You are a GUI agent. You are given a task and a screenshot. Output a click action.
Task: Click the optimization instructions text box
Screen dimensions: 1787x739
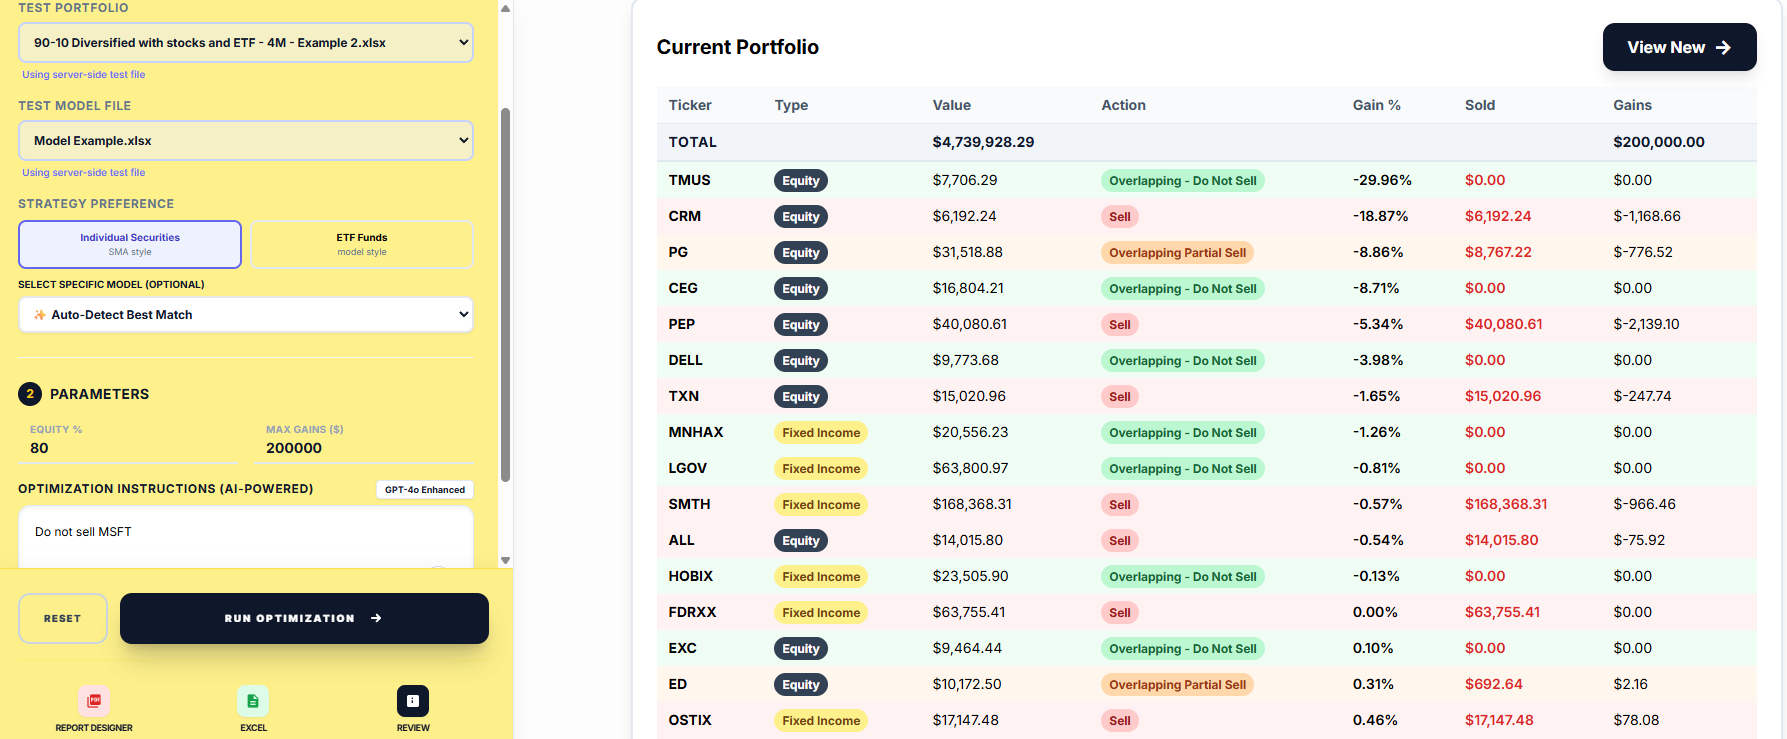pyautogui.click(x=246, y=537)
